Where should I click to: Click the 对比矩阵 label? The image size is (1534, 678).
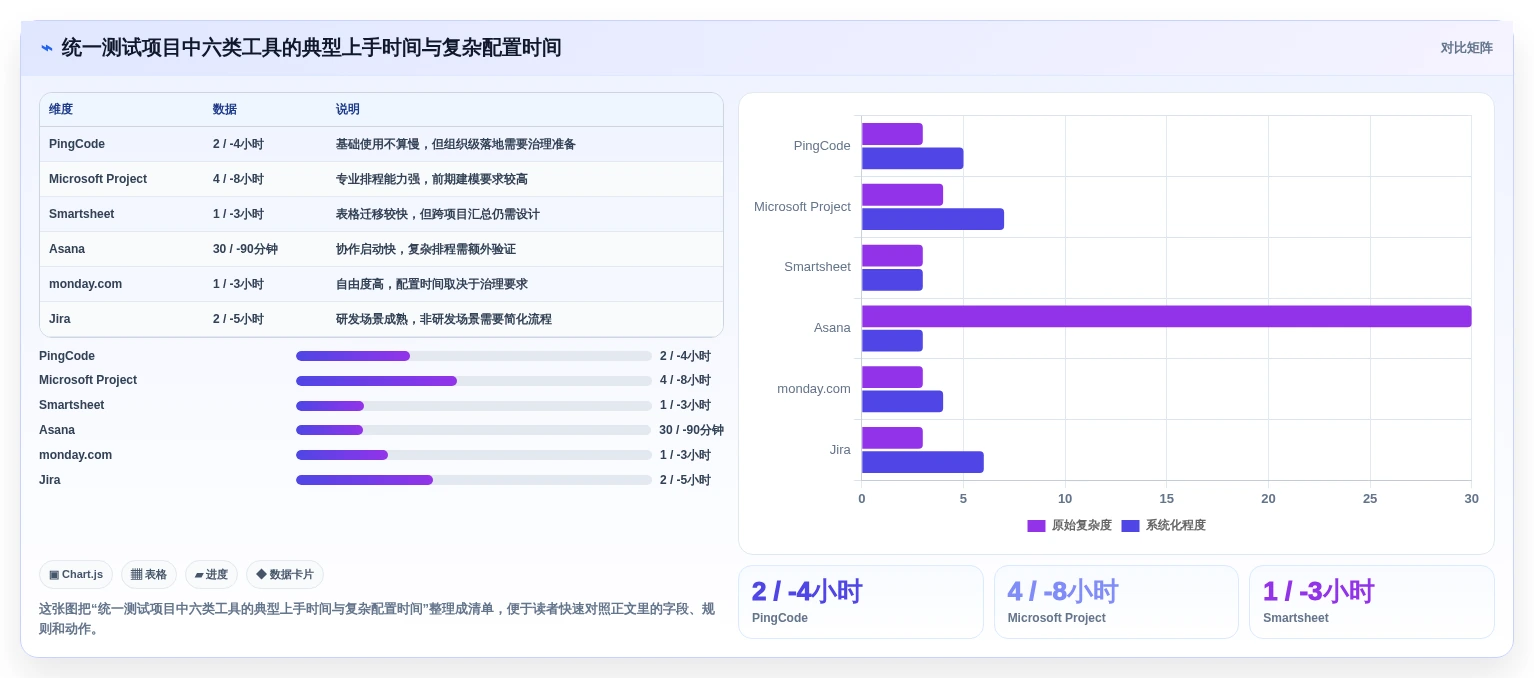click(1466, 48)
